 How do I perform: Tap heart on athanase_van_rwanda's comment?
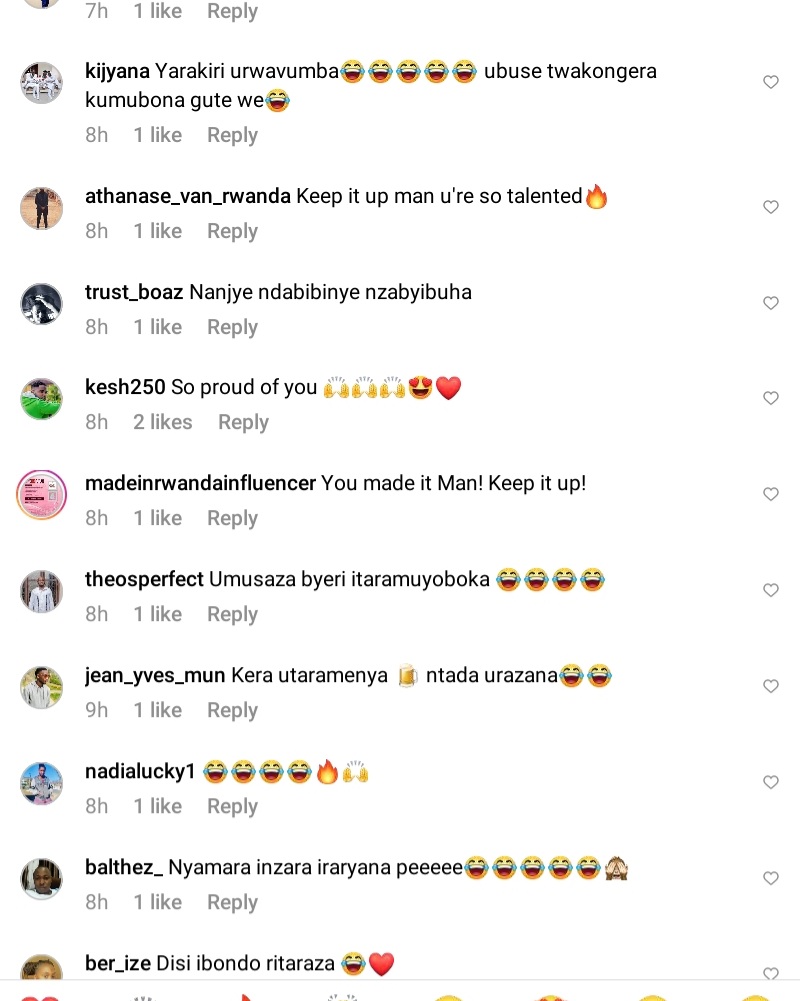pyautogui.click(x=771, y=207)
